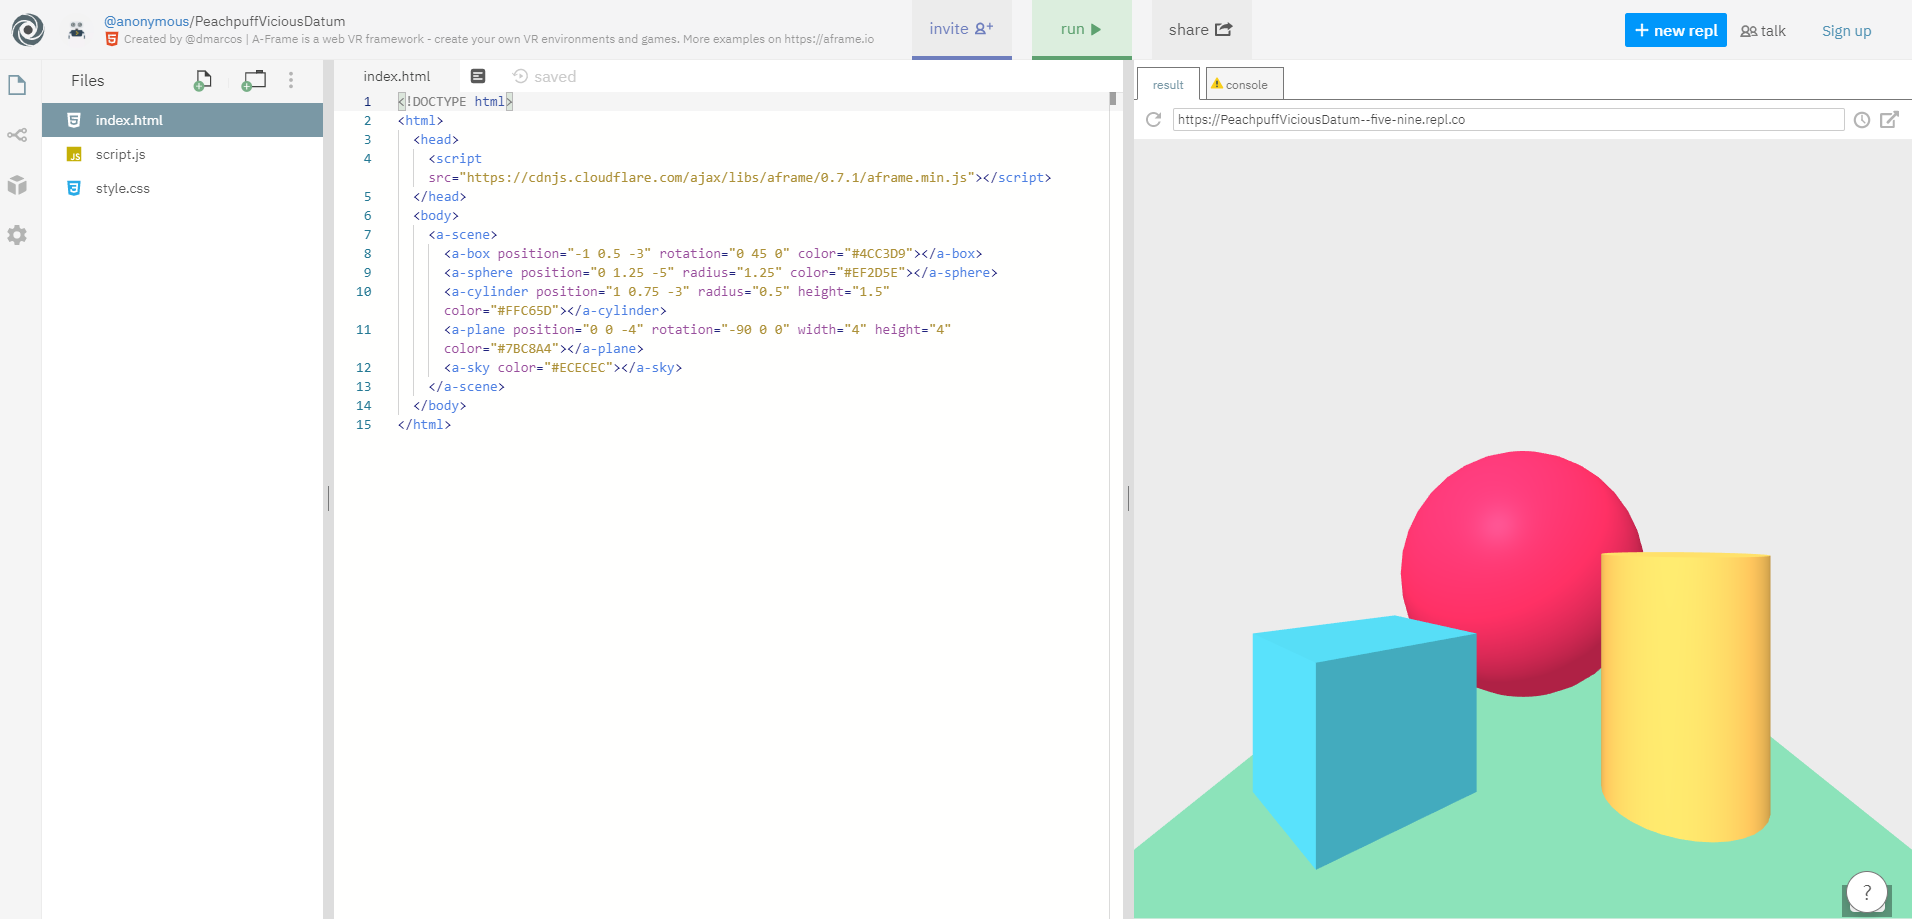Add a new file in Files panel
Screen dimensions: 1912x919
pyautogui.click(x=202, y=80)
